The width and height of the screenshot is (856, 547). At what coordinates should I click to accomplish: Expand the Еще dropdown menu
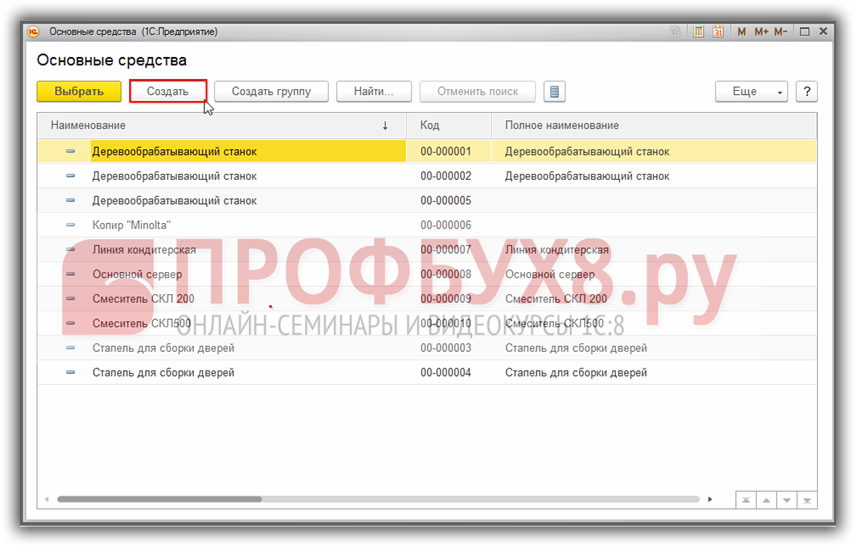(x=751, y=92)
